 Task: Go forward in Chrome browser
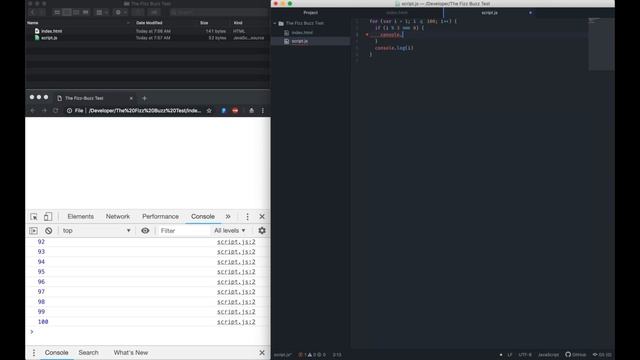tap(44, 111)
